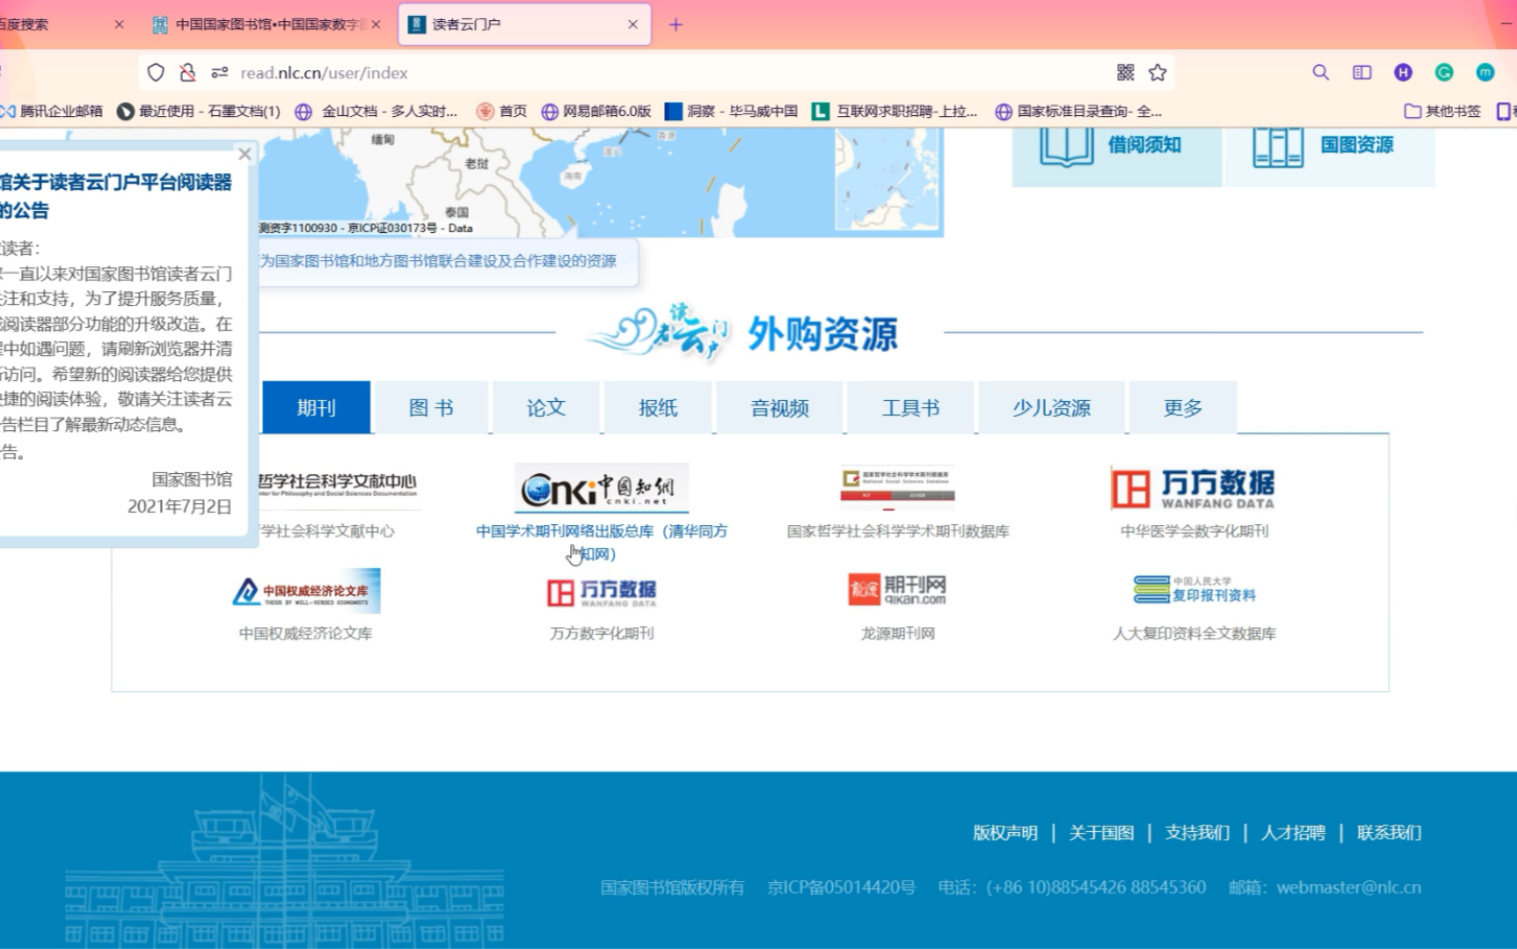Viewport: 1517px width, 949px height.
Task: Click the address bar URL read.nlc.cn
Action: [324, 72]
